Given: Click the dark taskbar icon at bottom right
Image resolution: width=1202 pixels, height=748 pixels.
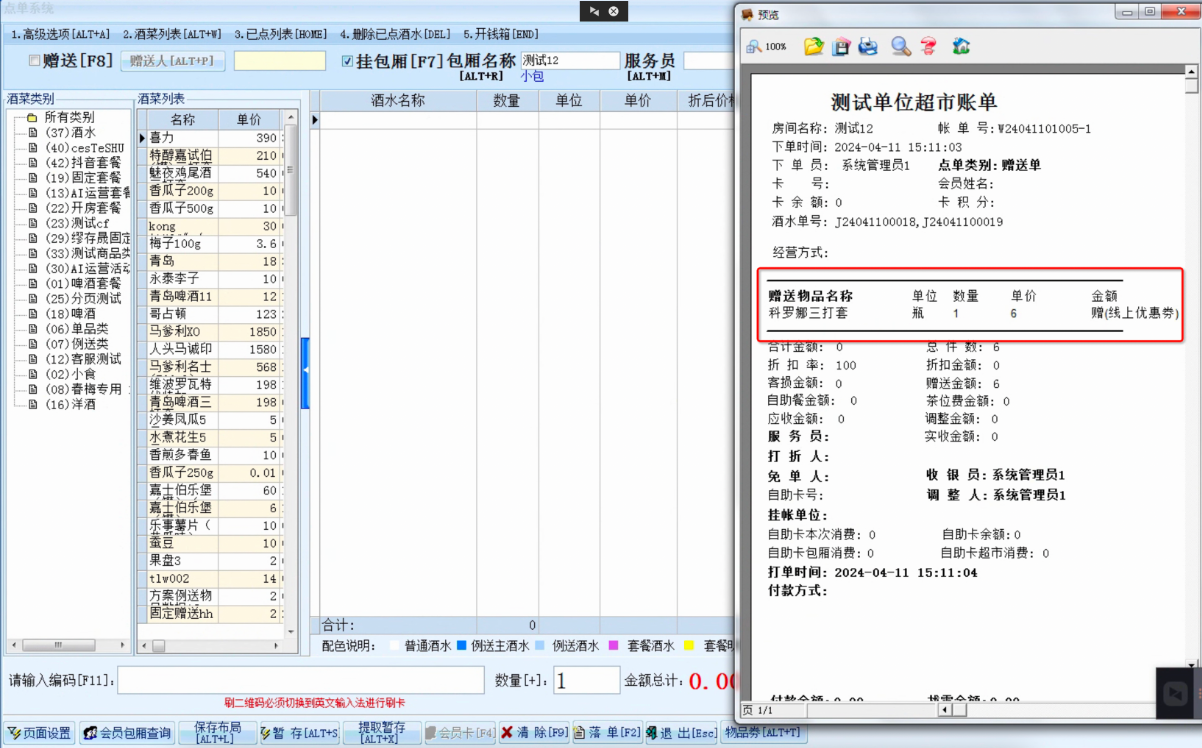Looking at the screenshot, I should 1177,692.
